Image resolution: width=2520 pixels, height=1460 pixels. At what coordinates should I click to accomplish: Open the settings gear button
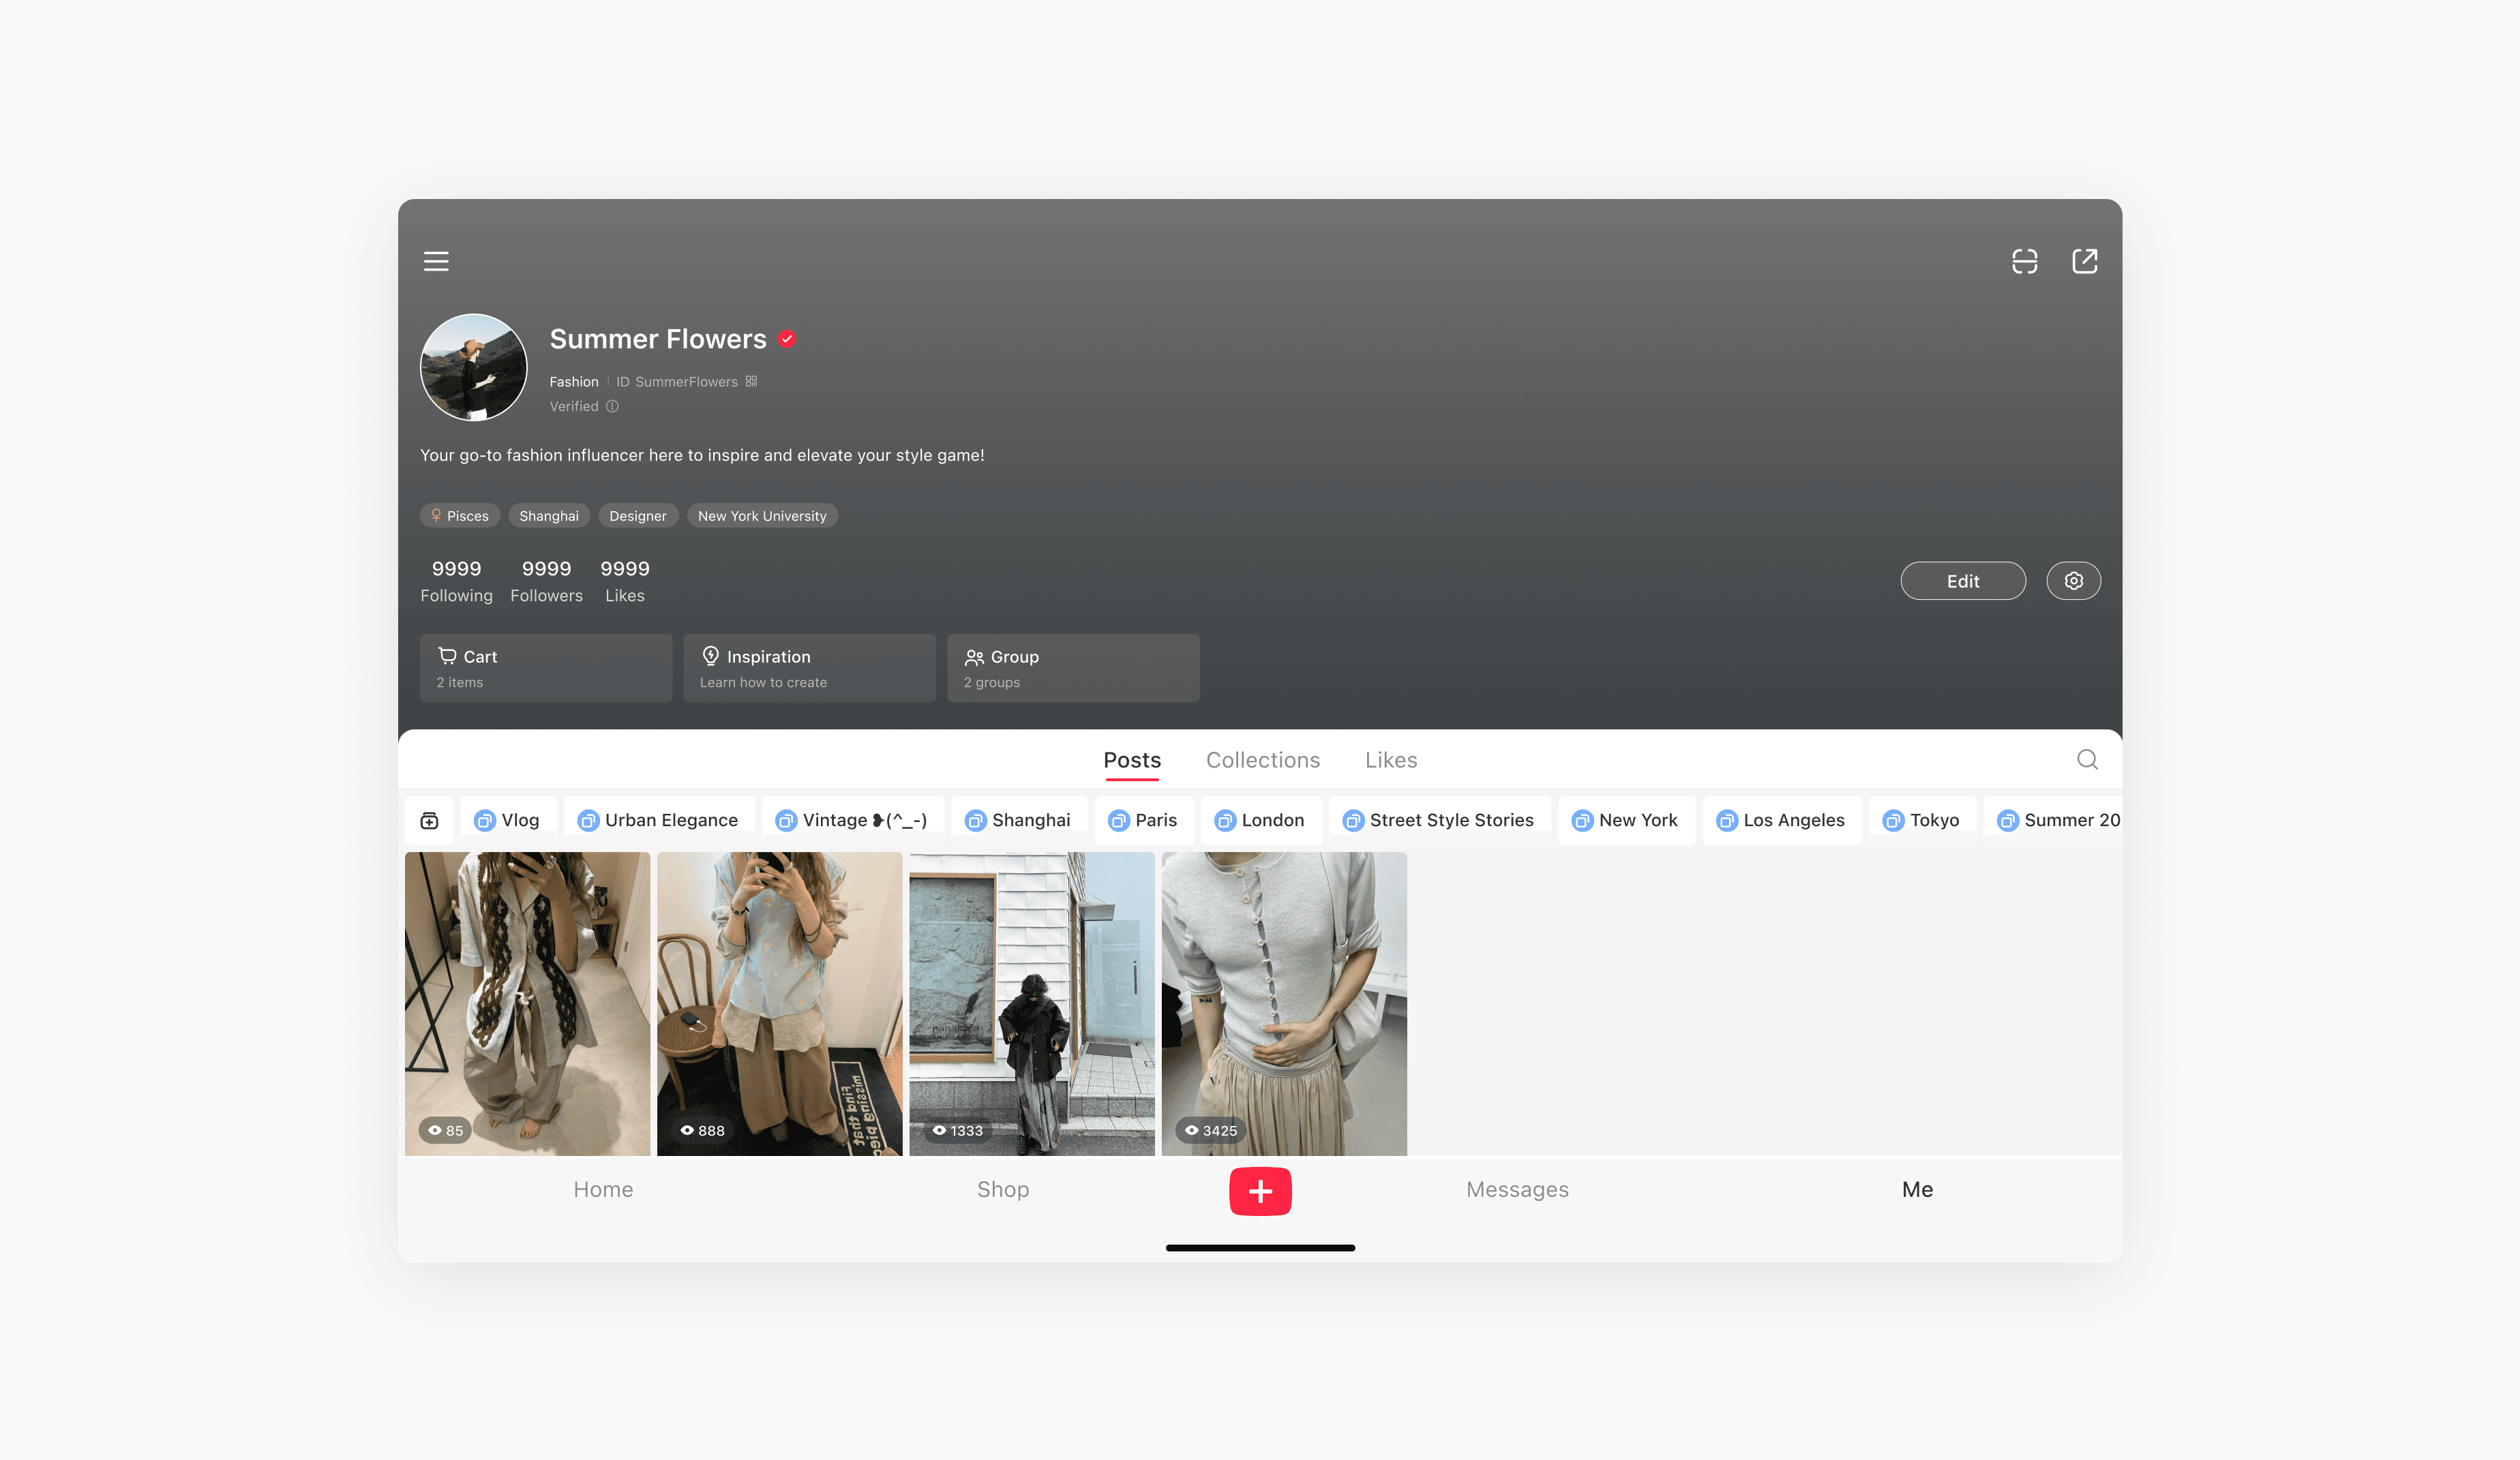pyautogui.click(x=2073, y=581)
